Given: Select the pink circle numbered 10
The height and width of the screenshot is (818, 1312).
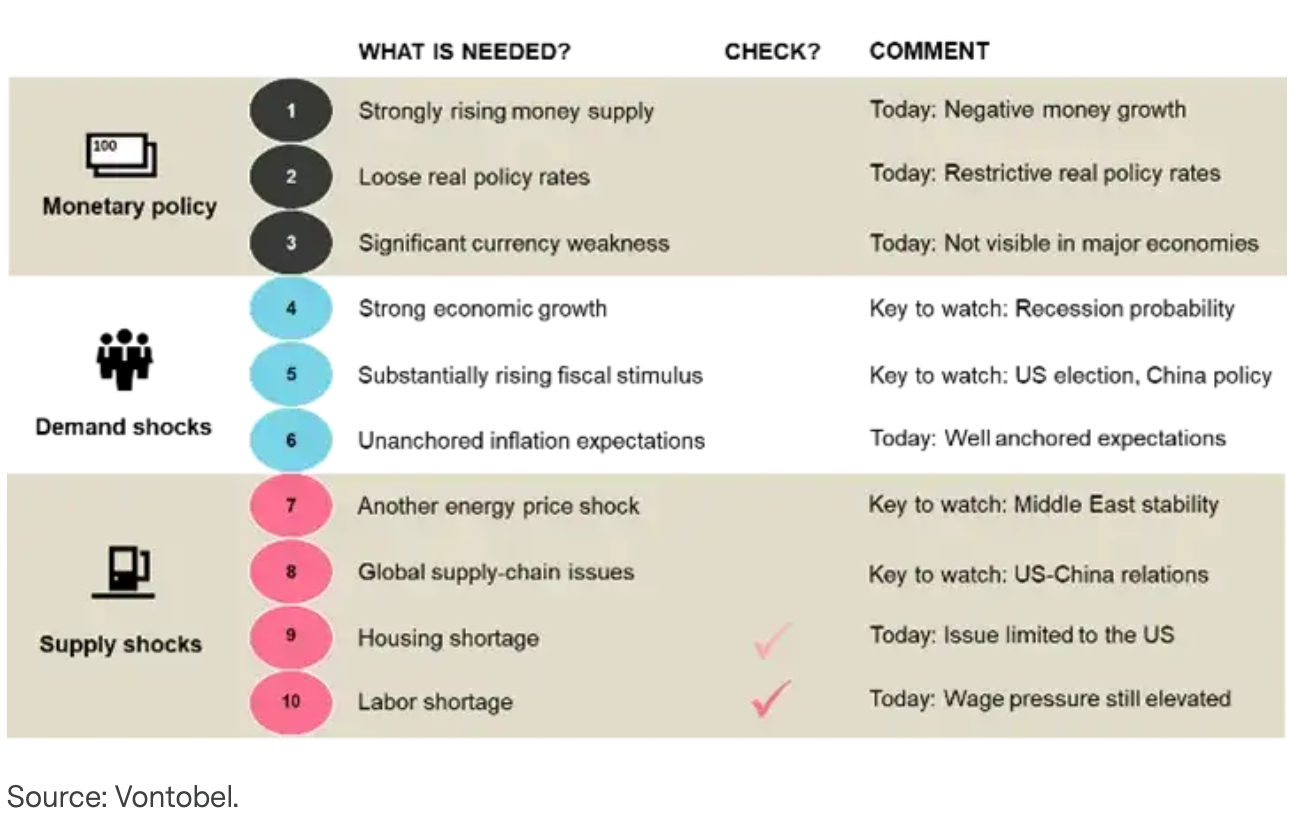Looking at the screenshot, I should coord(291,701).
